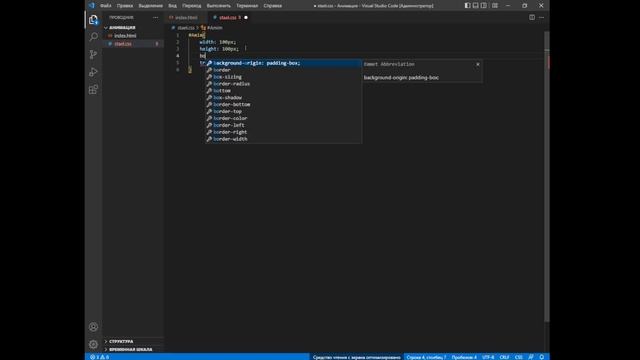Open the notifications bell in status bar
This screenshot has width=640, height=360.
click(542, 357)
